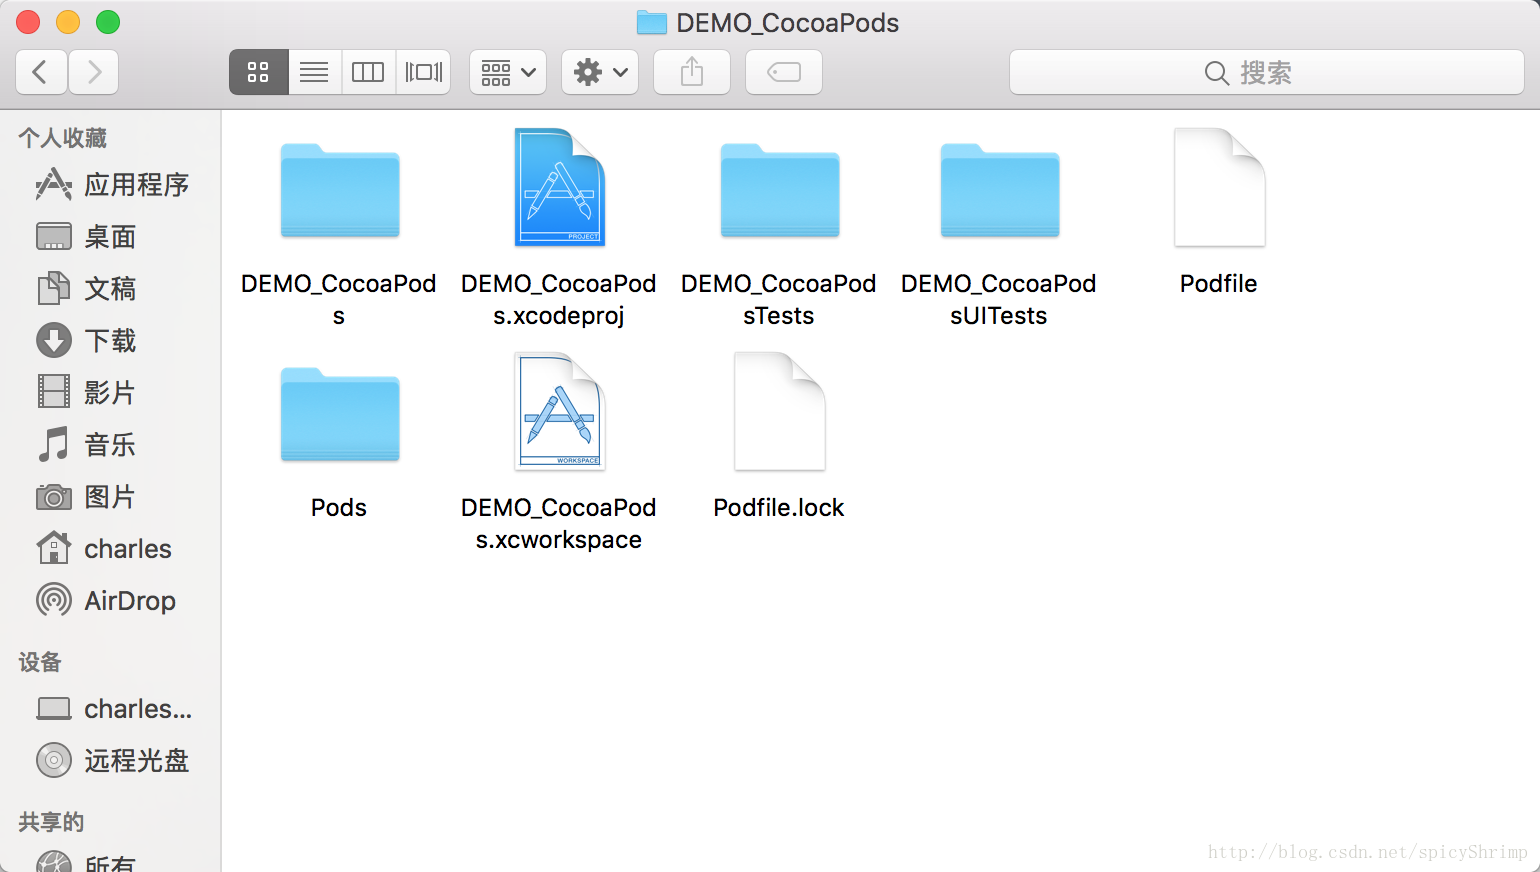
Task: Open 应用程序 in the sidebar
Action: [110, 185]
